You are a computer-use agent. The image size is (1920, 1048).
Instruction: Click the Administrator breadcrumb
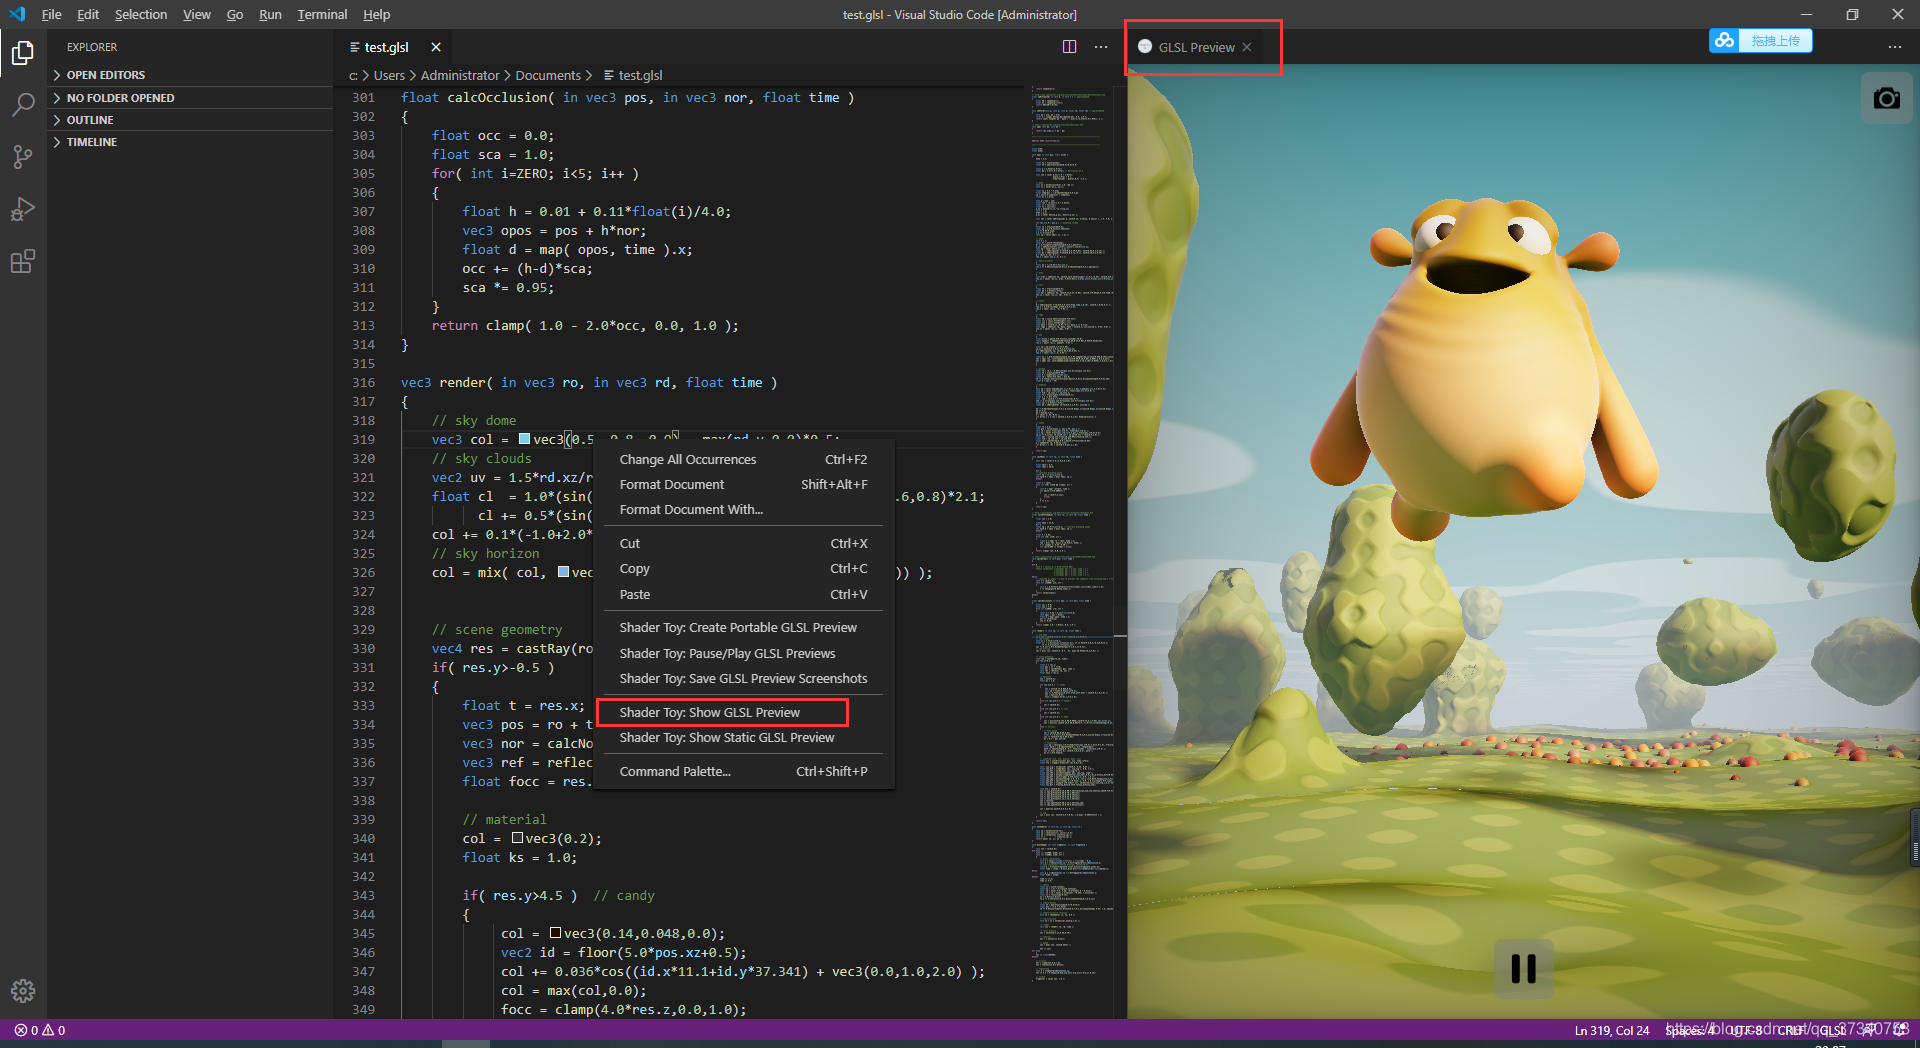pos(460,76)
